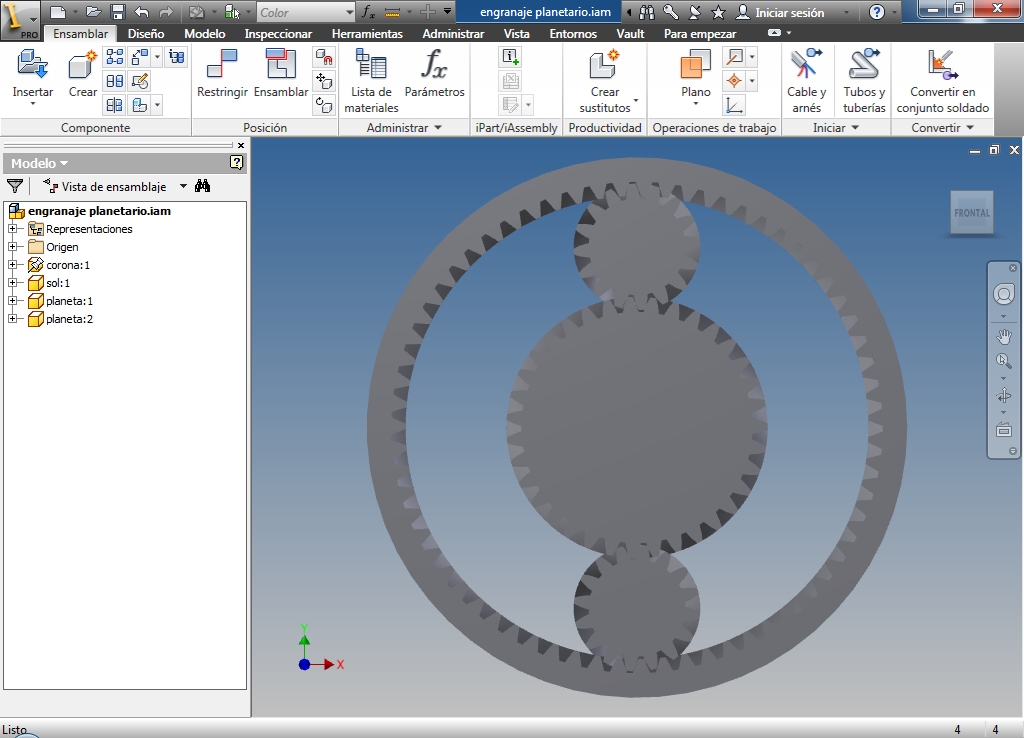The image size is (1024, 738).
Task: Open the Color override combo box
Action: tap(305, 13)
